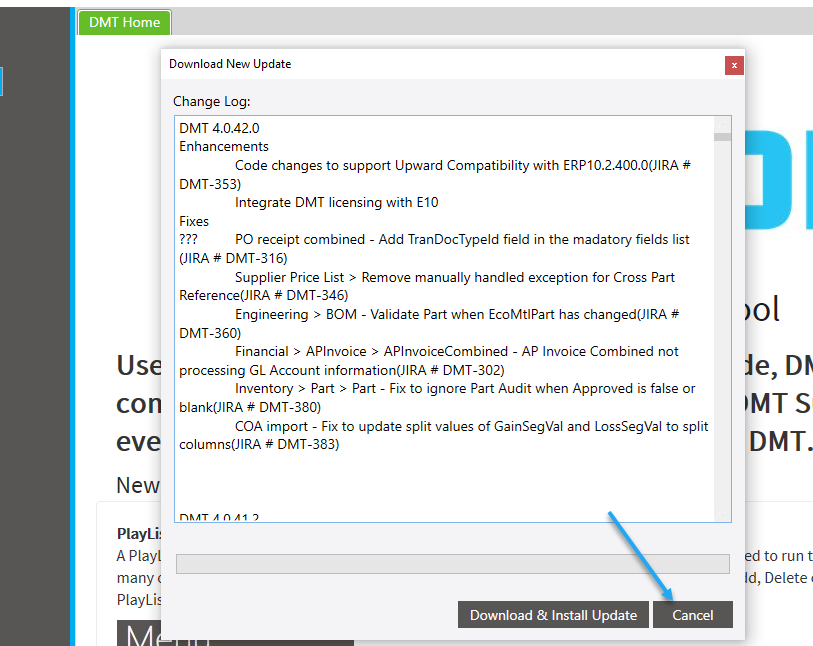Click the change log scrollbar thumb
This screenshot has width=813, height=646.
point(722,137)
